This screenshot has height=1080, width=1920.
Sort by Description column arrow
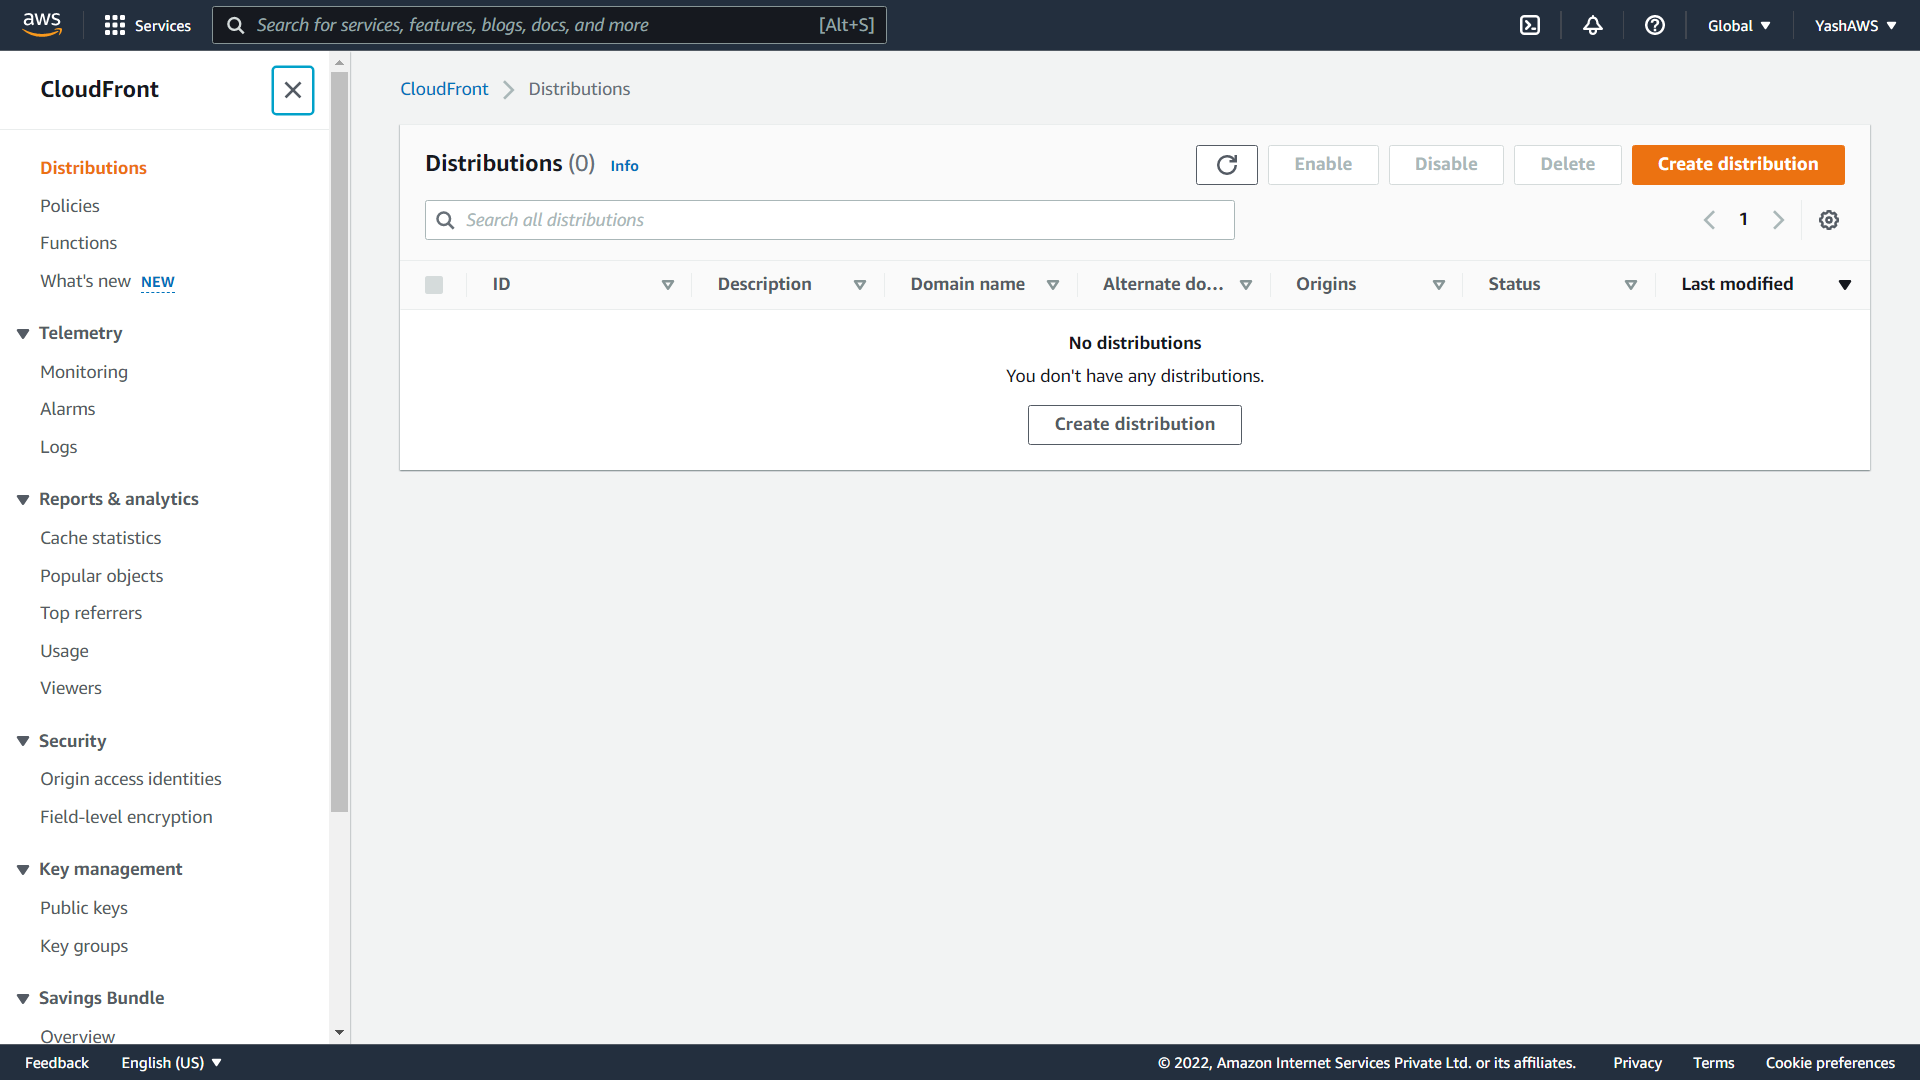pyautogui.click(x=860, y=285)
